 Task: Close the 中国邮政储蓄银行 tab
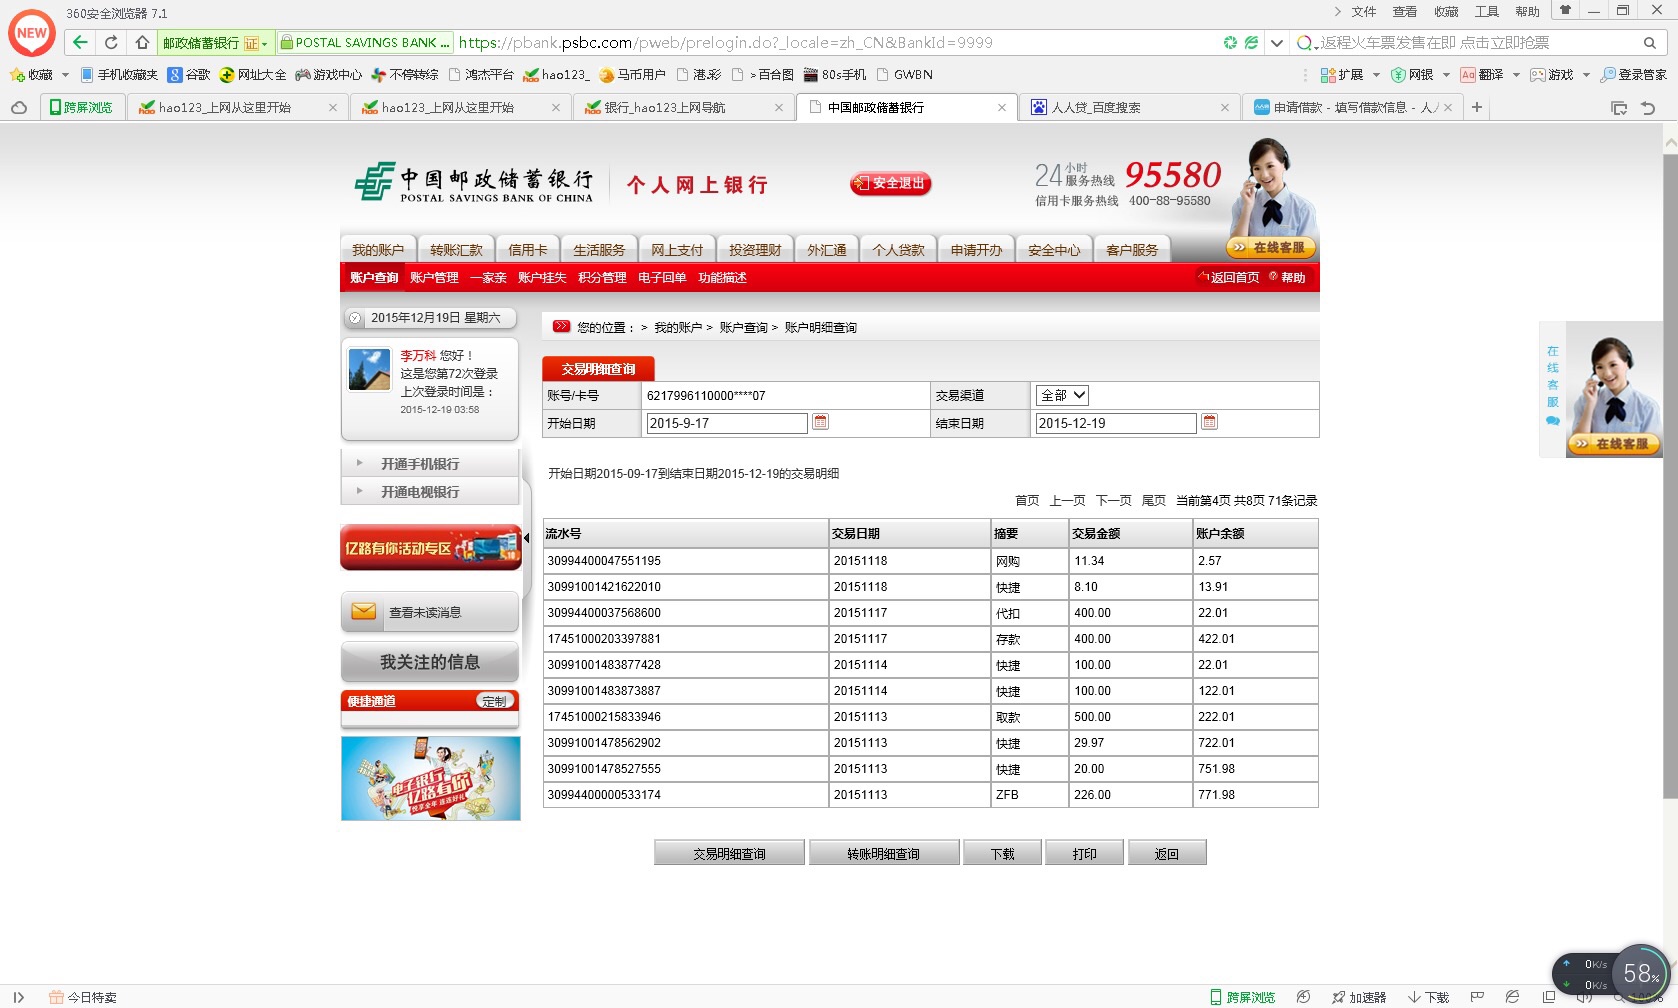tap(1002, 107)
